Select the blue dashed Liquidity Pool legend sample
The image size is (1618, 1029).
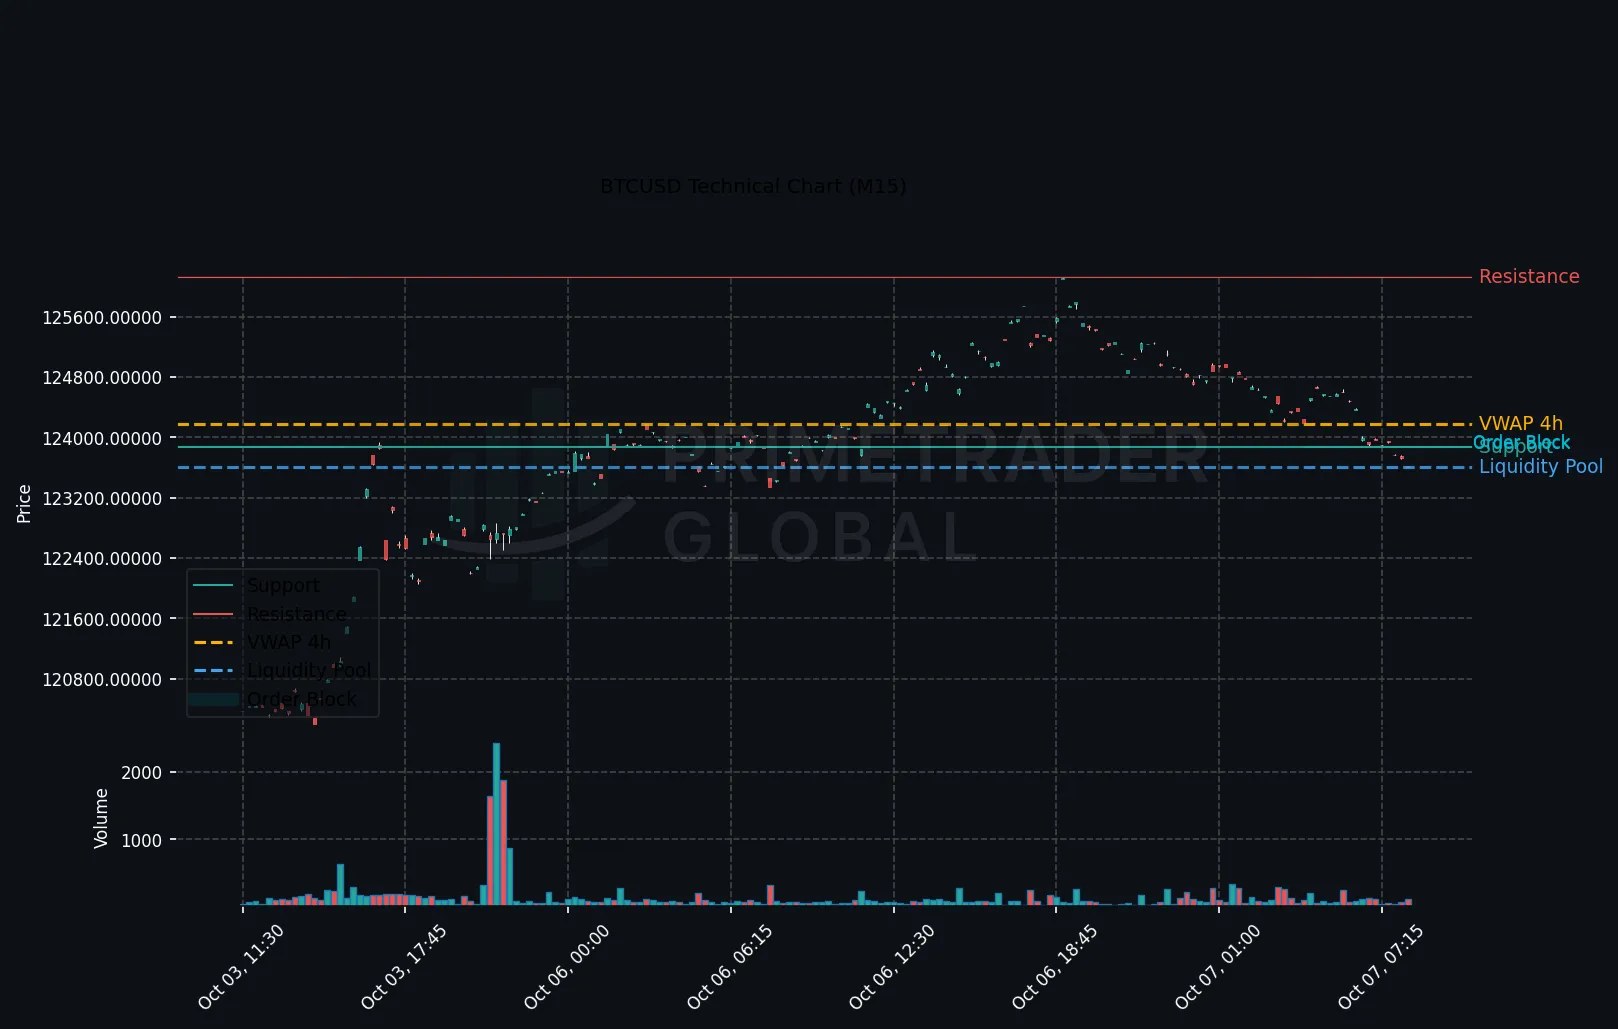213,671
